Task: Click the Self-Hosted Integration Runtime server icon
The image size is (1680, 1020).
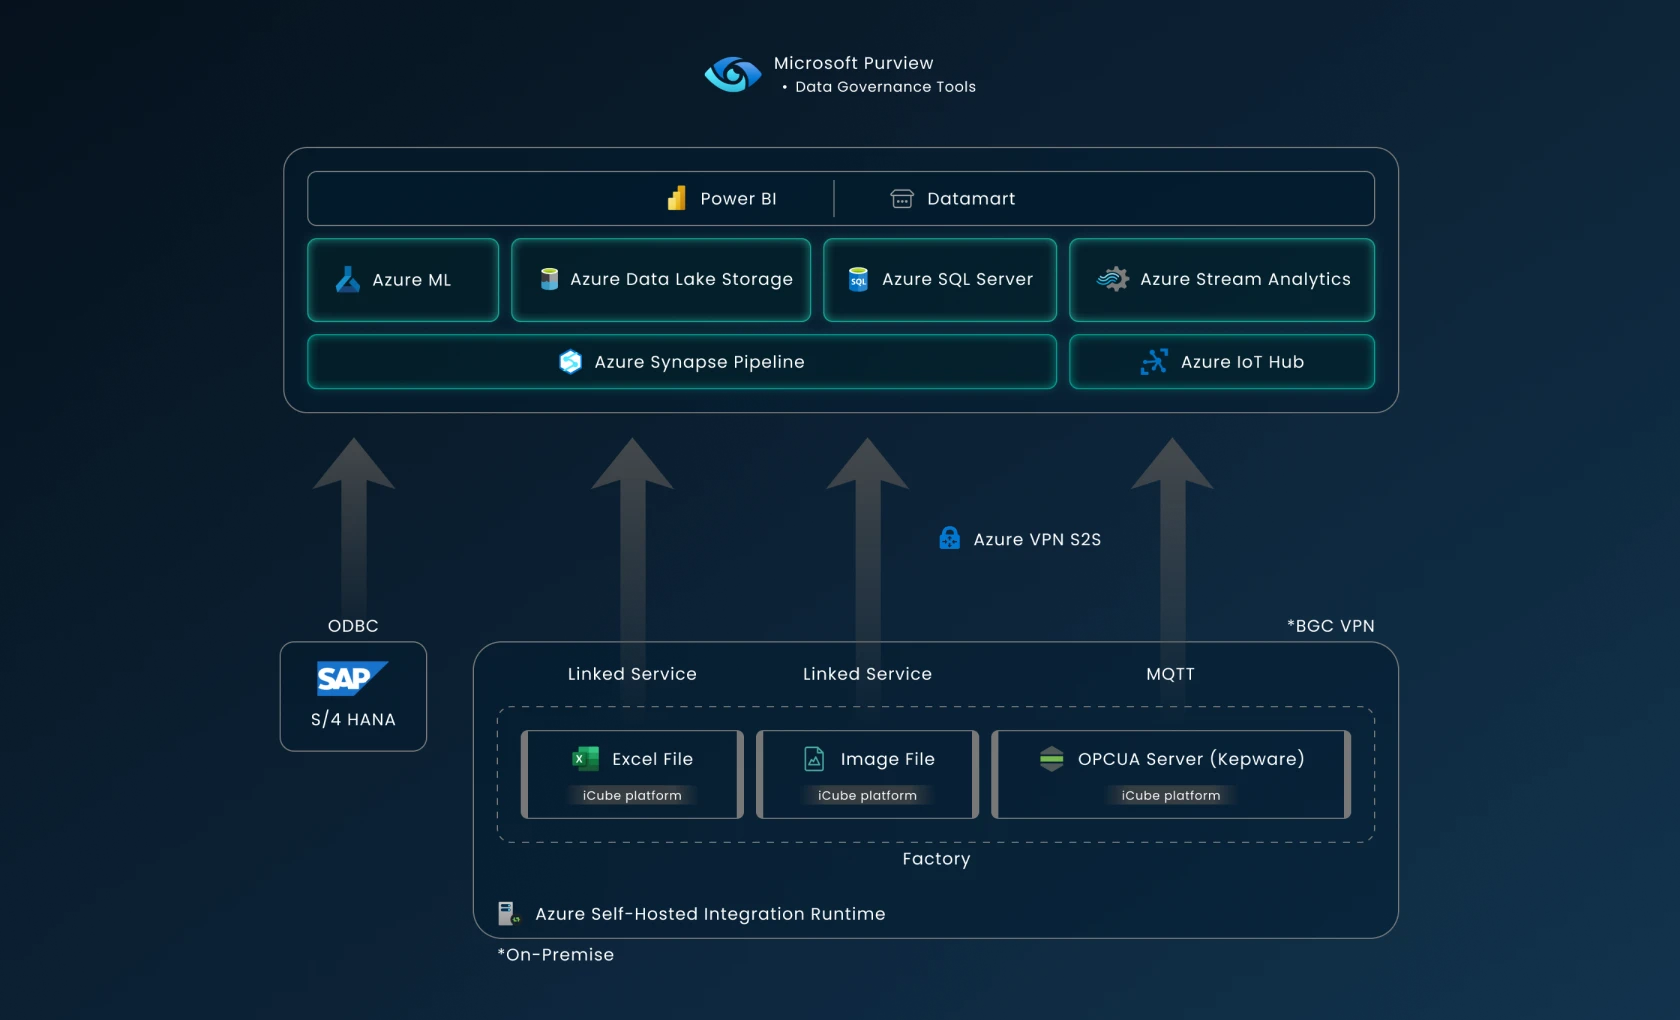Action: 508,913
